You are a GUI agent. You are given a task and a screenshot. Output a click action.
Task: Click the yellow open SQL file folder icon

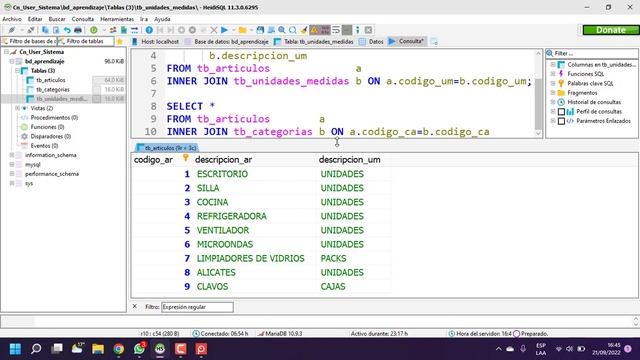242,30
